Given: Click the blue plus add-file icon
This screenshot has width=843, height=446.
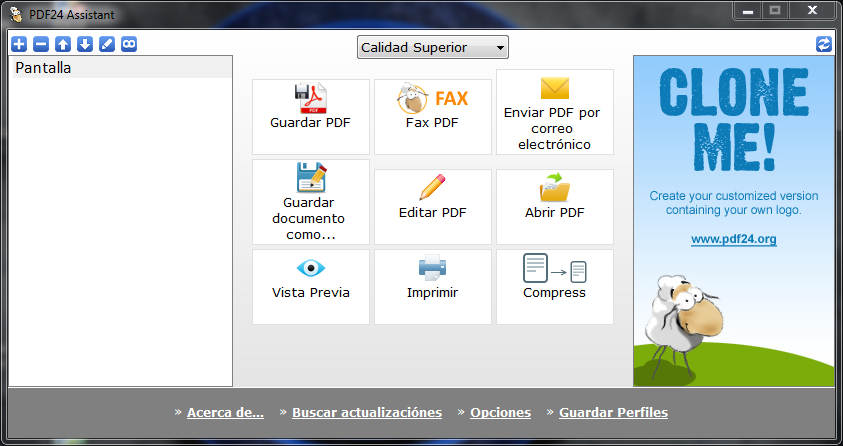Looking at the screenshot, I should pyautogui.click(x=19, y=44).
